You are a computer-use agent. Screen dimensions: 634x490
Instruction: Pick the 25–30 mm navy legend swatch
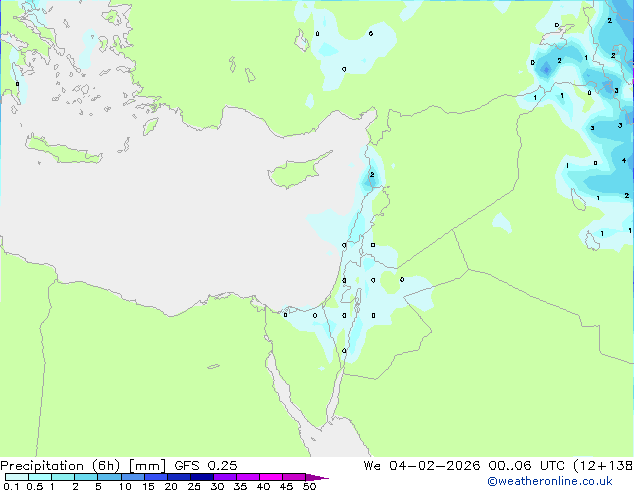click(x=202, y=477)
